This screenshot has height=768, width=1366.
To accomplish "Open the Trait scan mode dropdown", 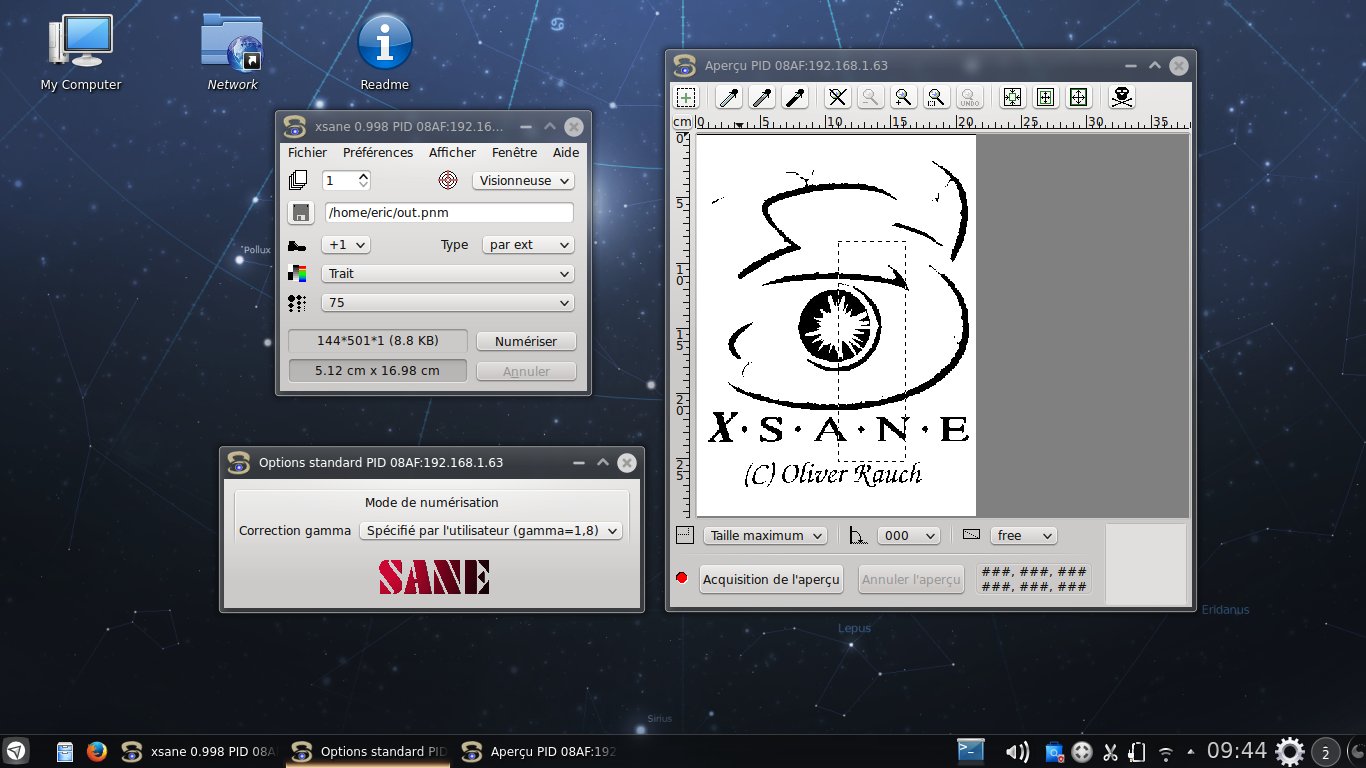I will click(447, 273).
